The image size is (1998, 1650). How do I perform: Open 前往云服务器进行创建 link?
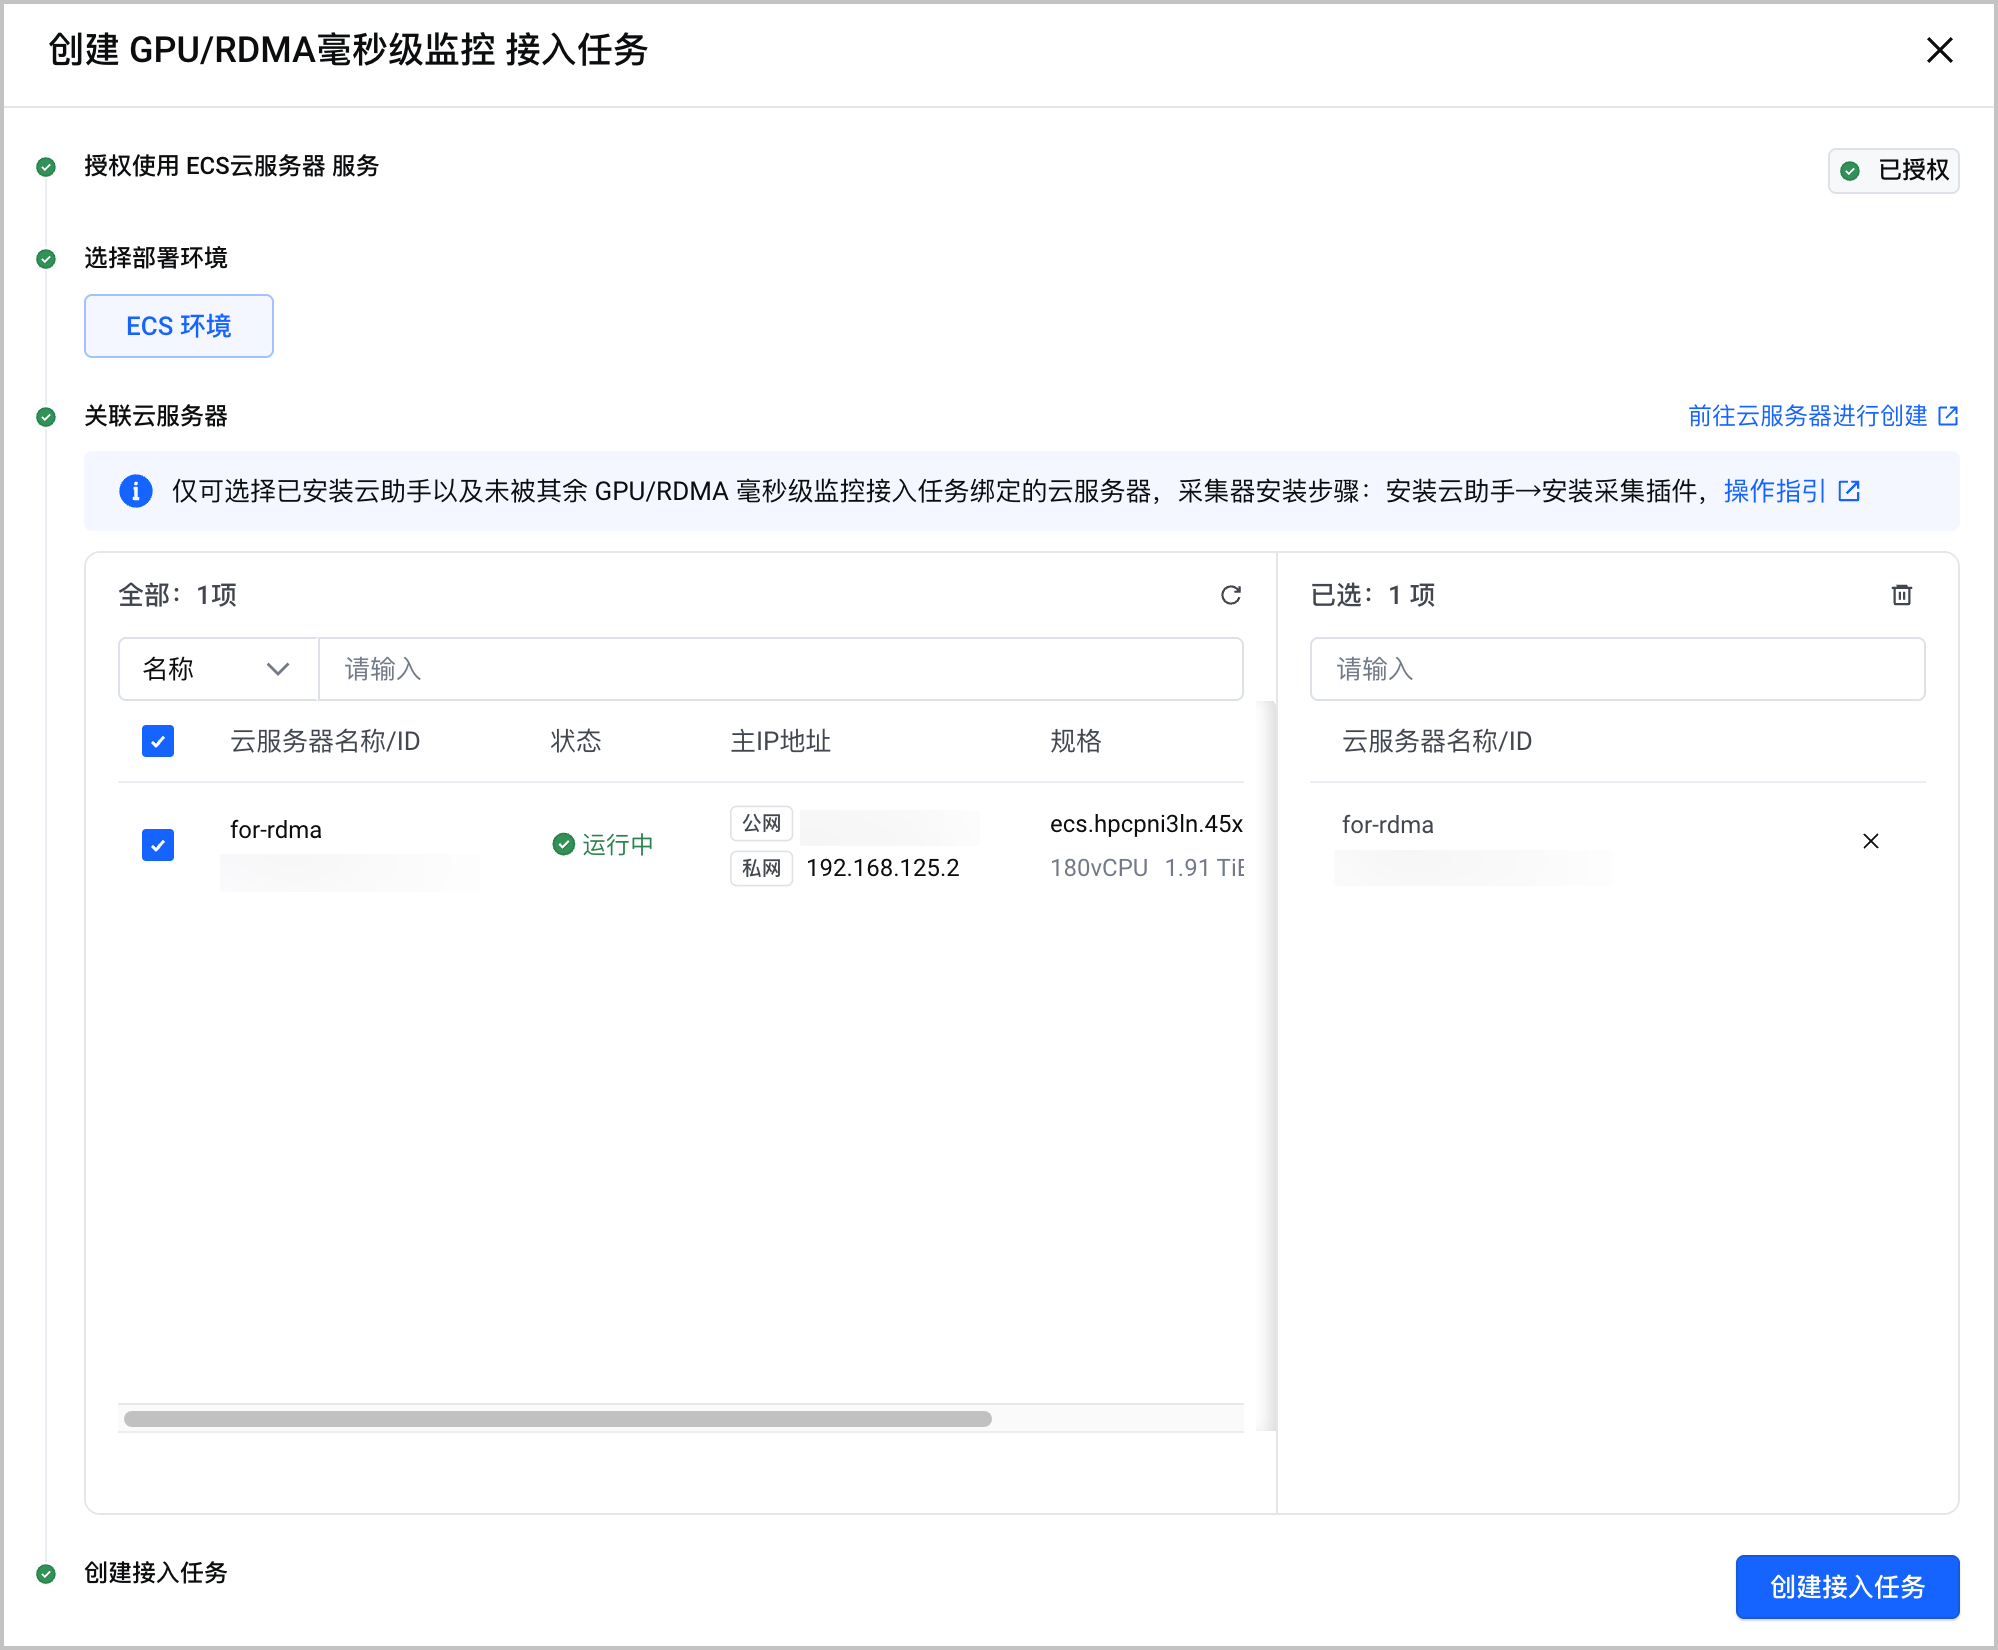1808,416
